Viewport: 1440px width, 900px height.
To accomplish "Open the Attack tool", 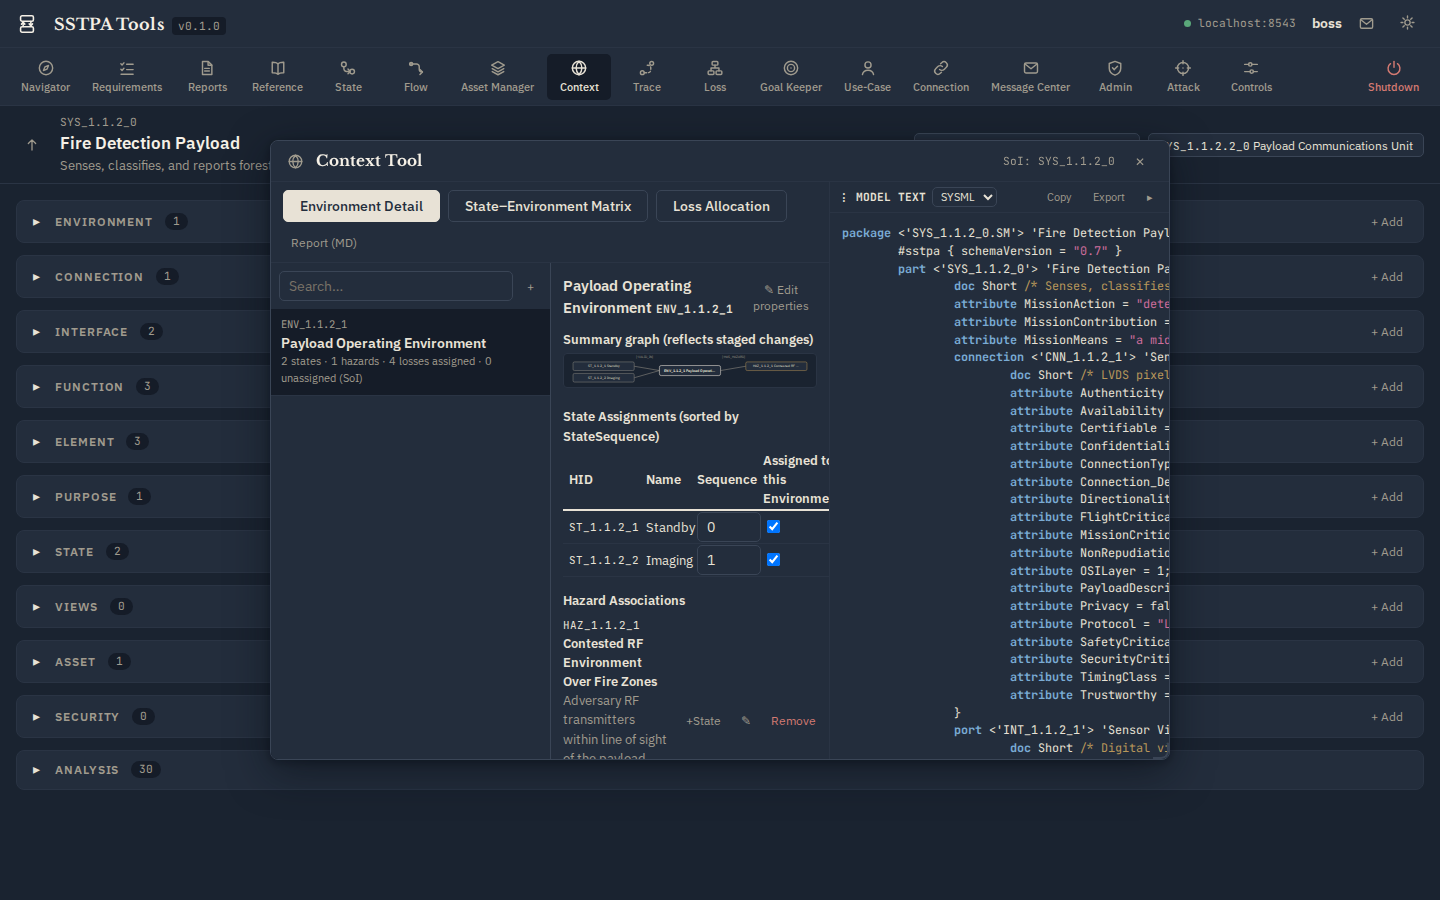I will point(1183,77).
